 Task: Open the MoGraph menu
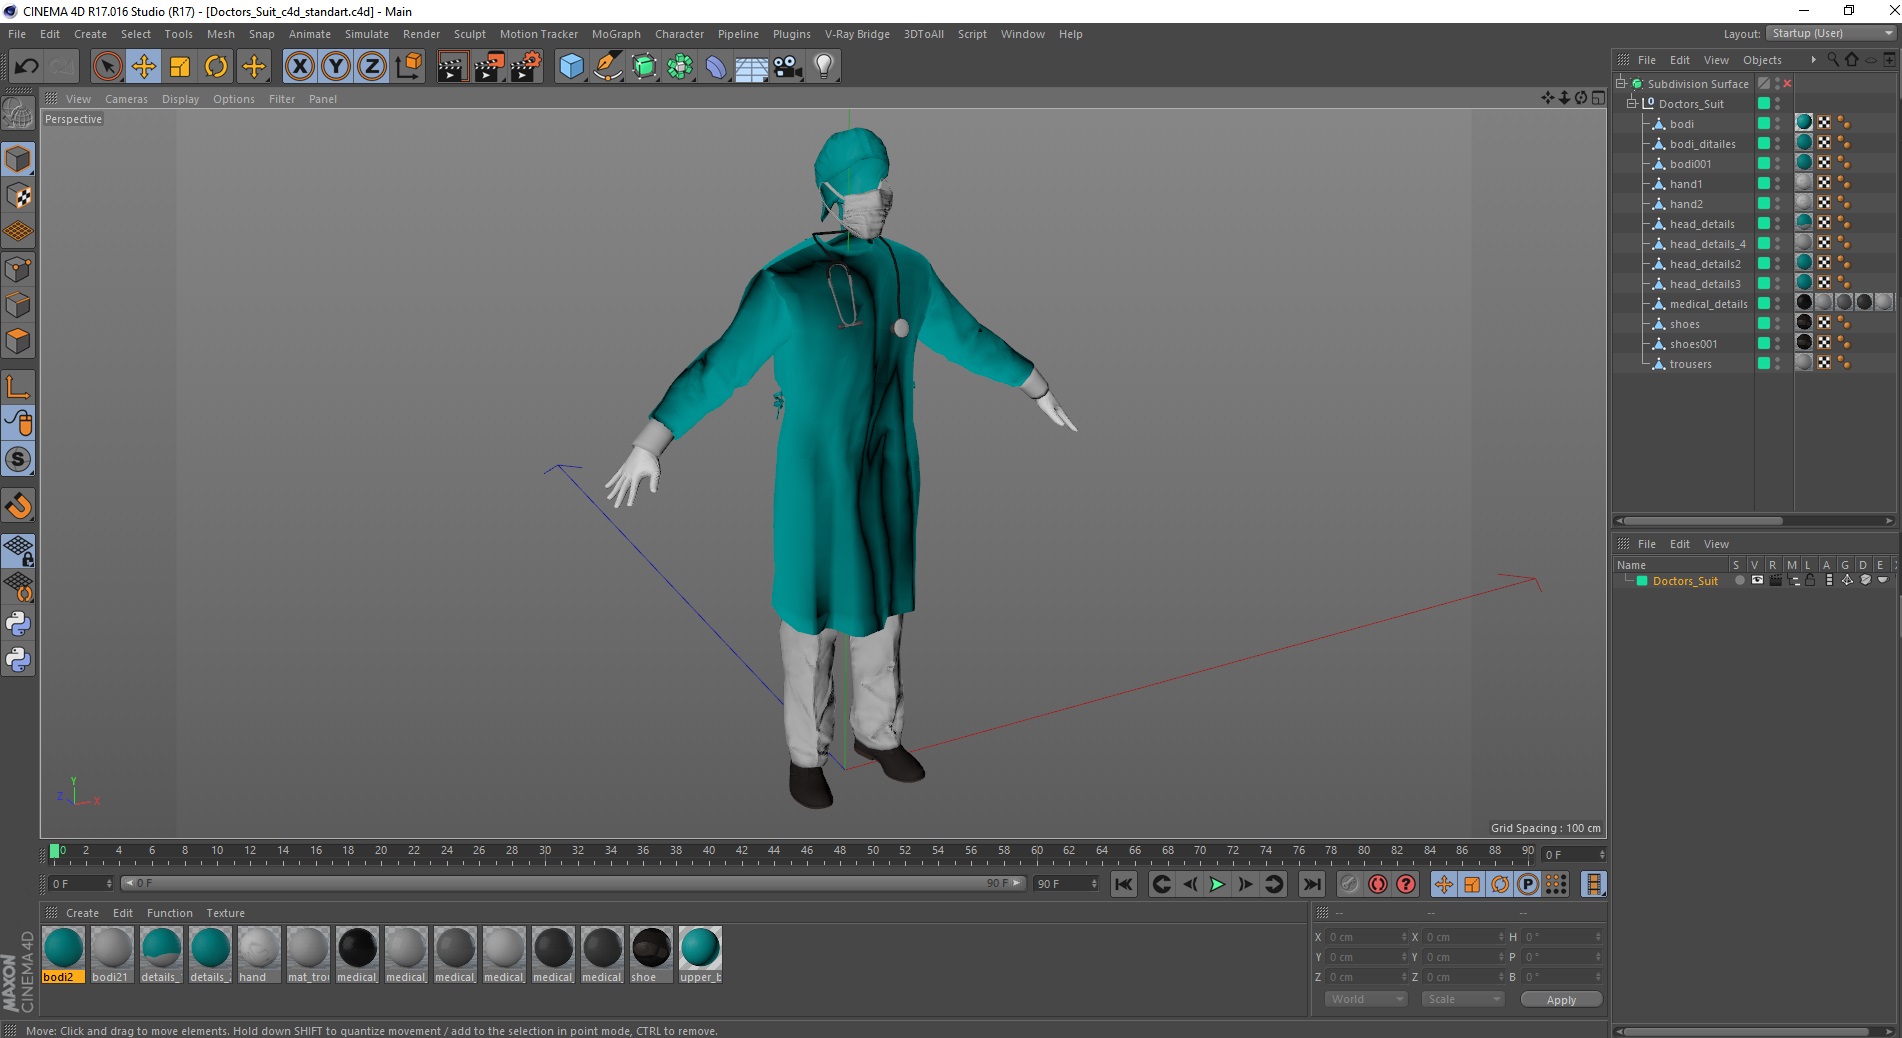click(x=616, y=34)
